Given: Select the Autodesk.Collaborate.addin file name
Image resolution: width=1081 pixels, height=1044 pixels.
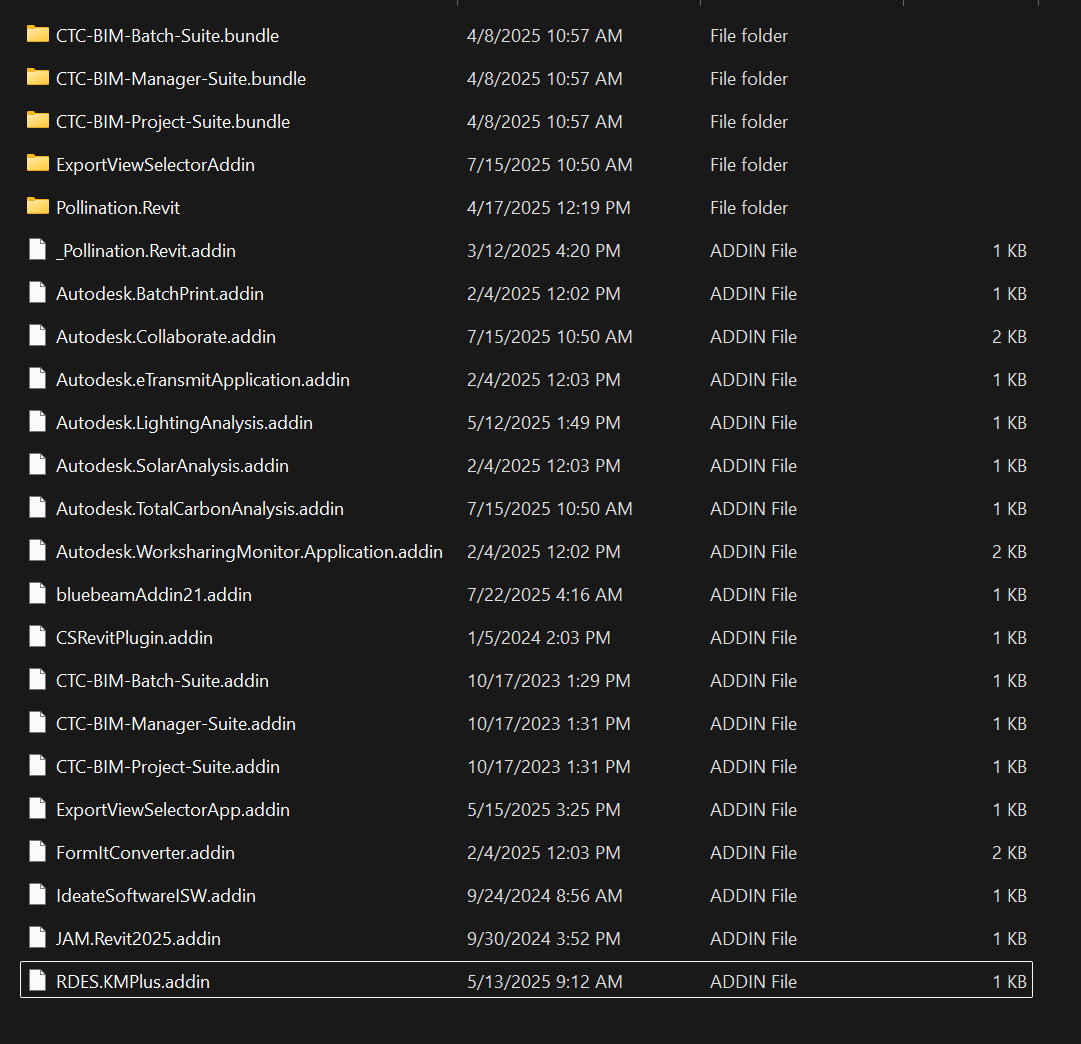Looking at the screenshot, I should [166, 337].
